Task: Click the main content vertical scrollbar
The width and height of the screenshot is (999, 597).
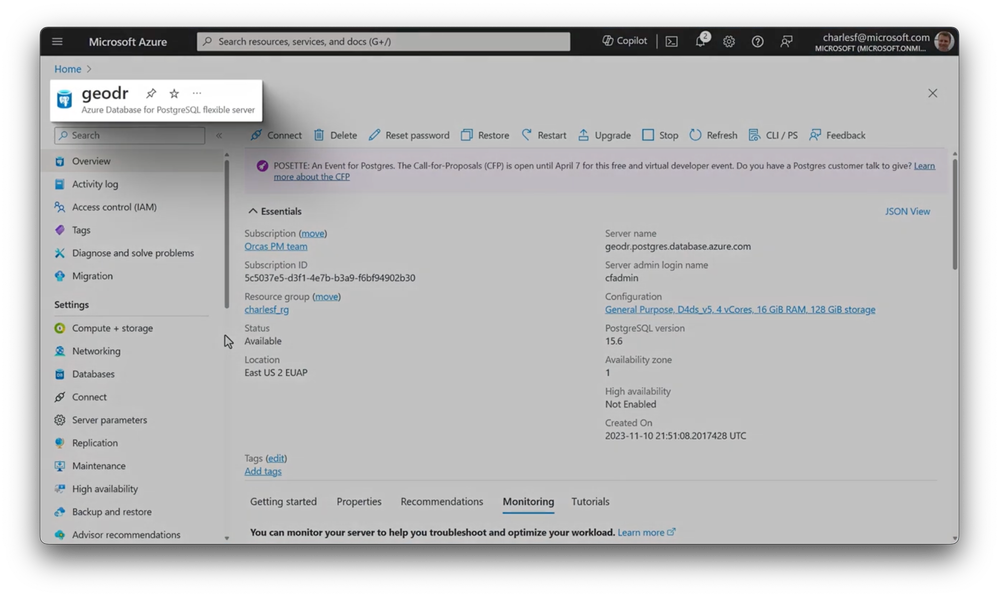Action: pos(954,213)
